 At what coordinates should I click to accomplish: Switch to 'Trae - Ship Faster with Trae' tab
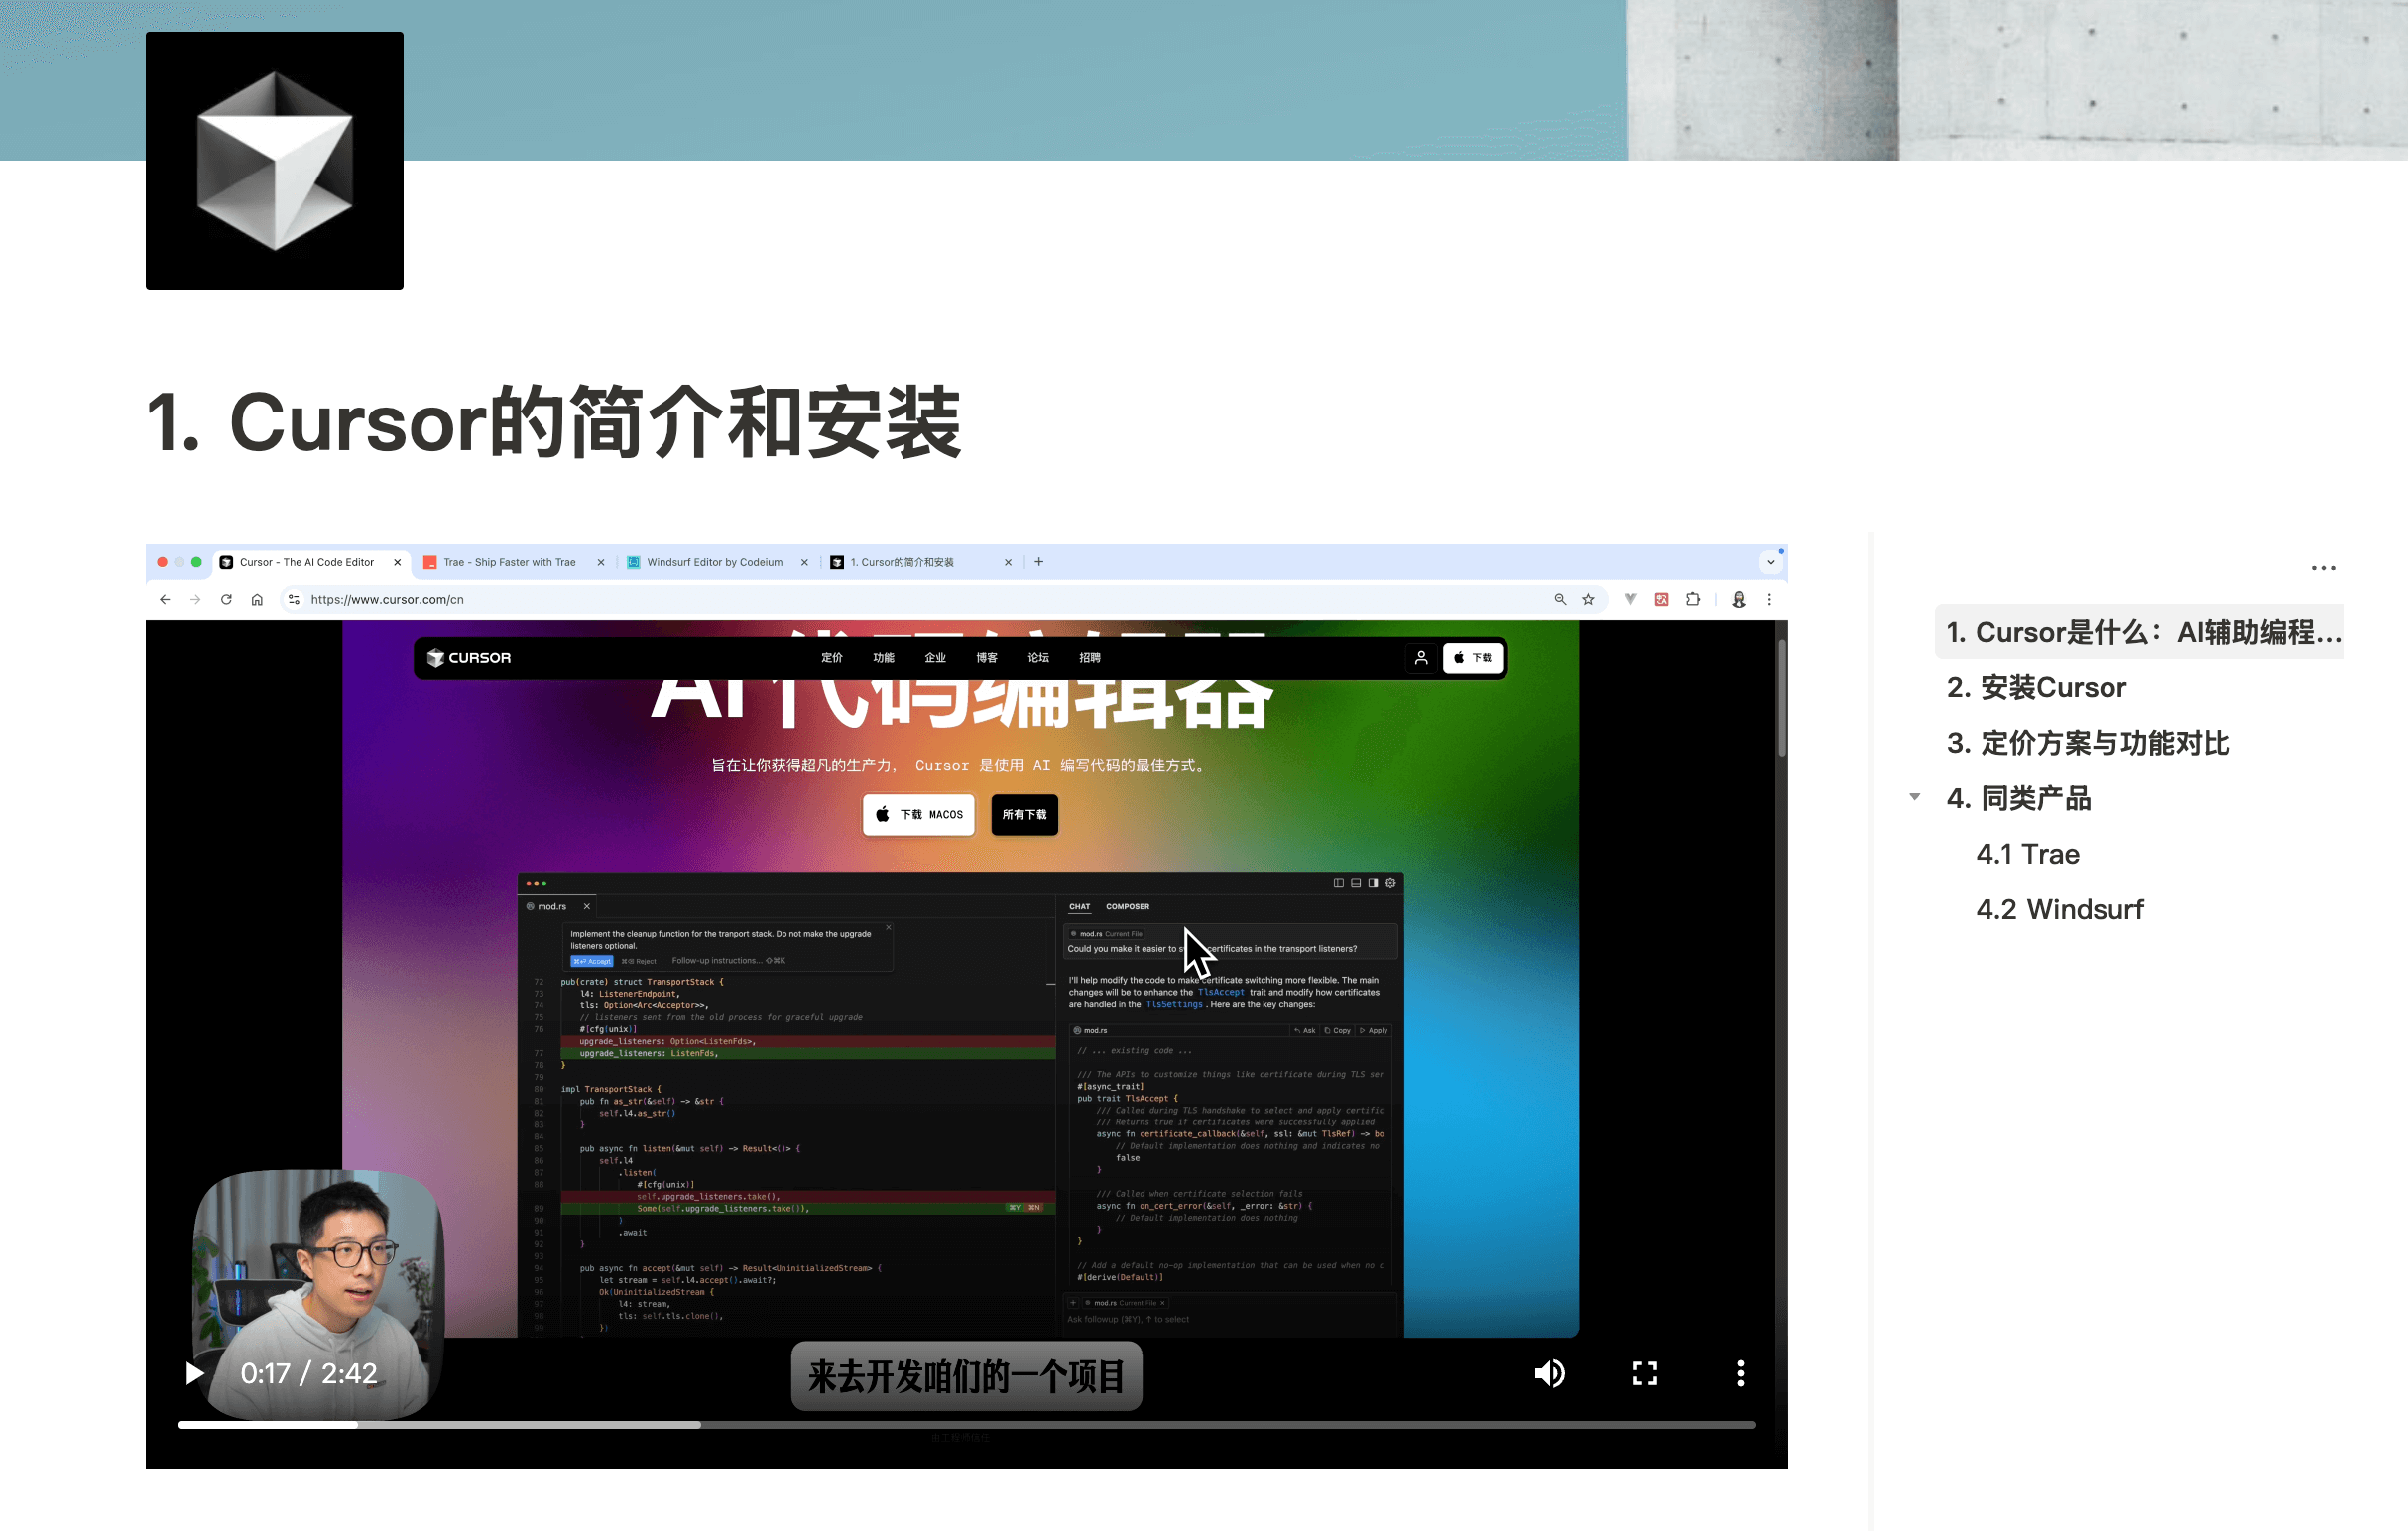tap(509, 562)
